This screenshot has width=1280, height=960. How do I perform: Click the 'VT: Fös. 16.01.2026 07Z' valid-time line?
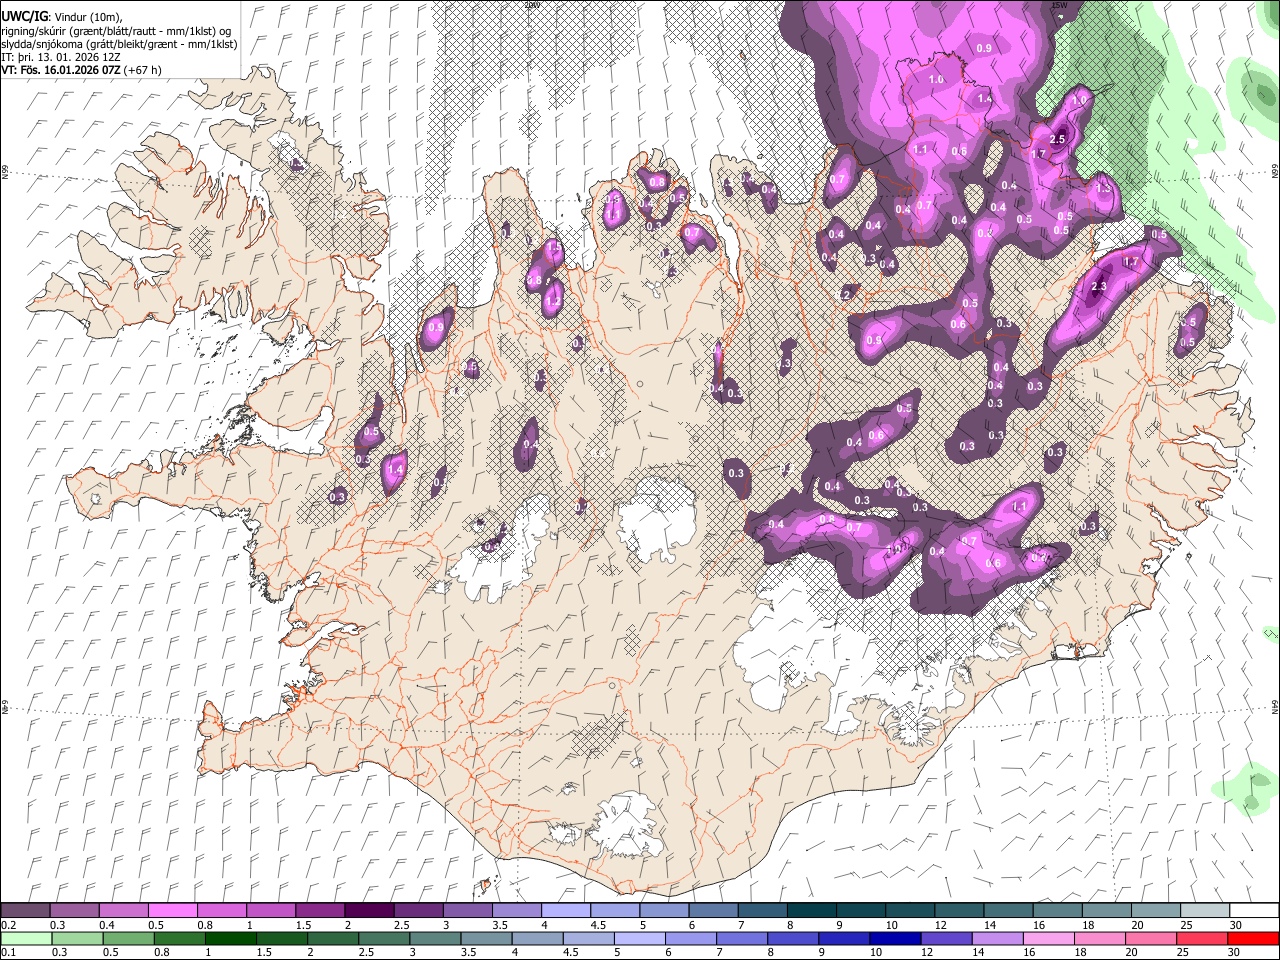(x=81, y=70)
